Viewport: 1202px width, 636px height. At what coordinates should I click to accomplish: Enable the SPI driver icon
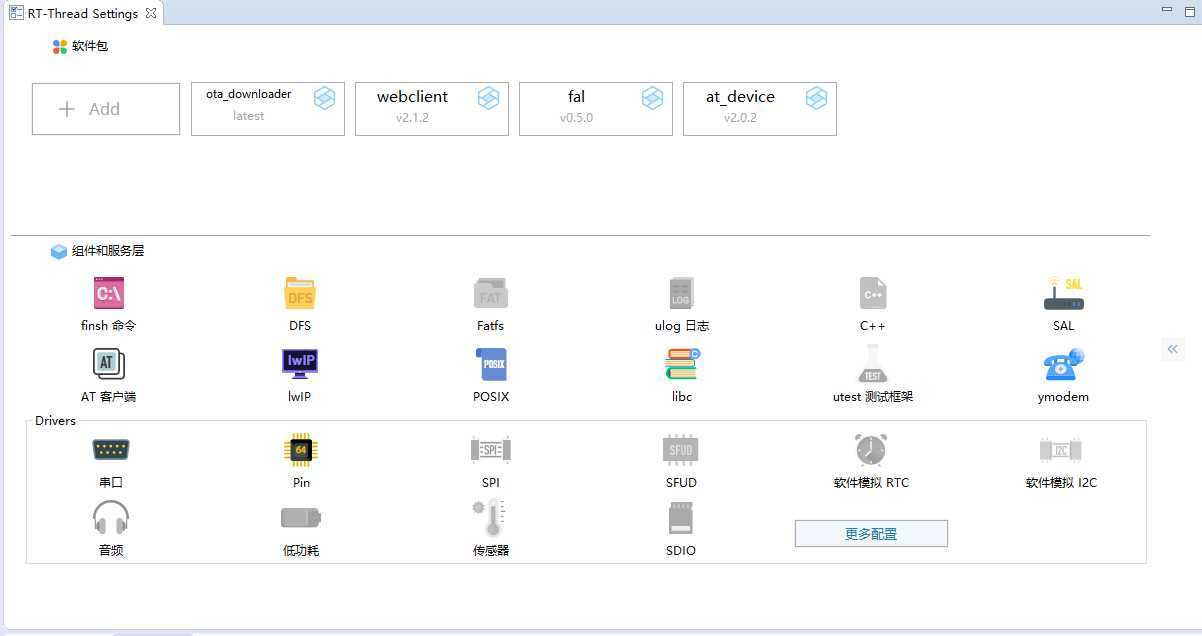click(x=490, y=450)
